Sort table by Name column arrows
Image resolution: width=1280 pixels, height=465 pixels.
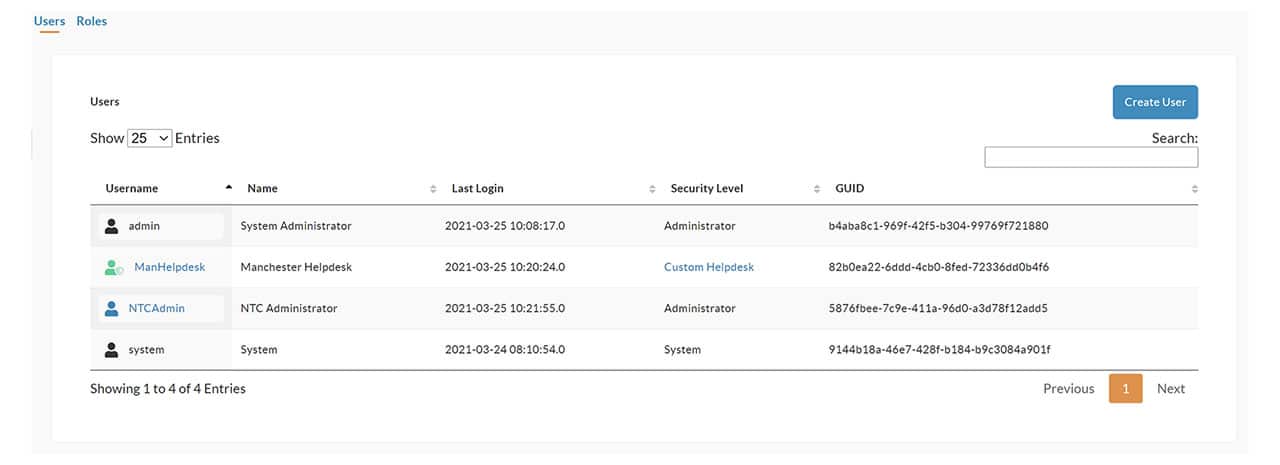[x=433, y=189]
